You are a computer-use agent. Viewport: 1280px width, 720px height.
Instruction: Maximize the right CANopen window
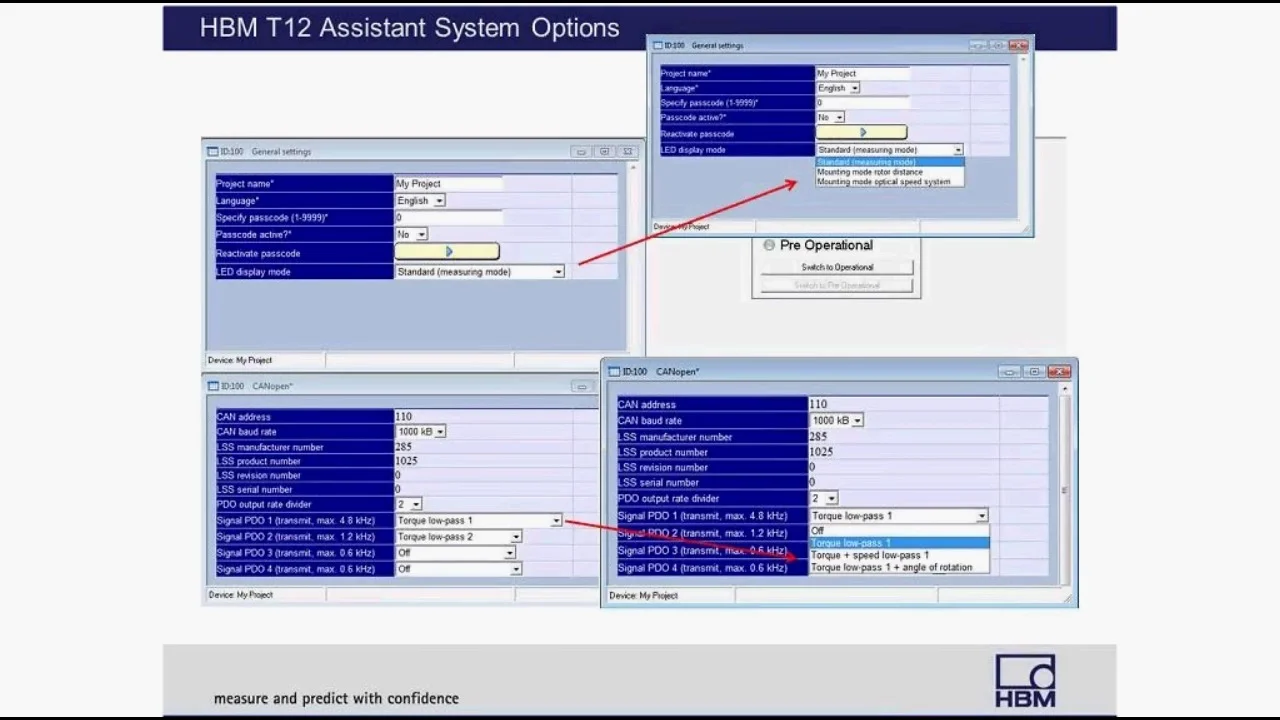pyautogui.click(x=1034, y=372)
